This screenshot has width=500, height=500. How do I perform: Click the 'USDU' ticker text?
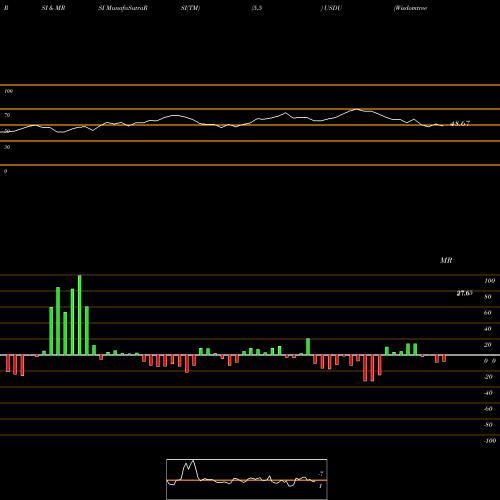pyautogui.click(x=333, y=8)
